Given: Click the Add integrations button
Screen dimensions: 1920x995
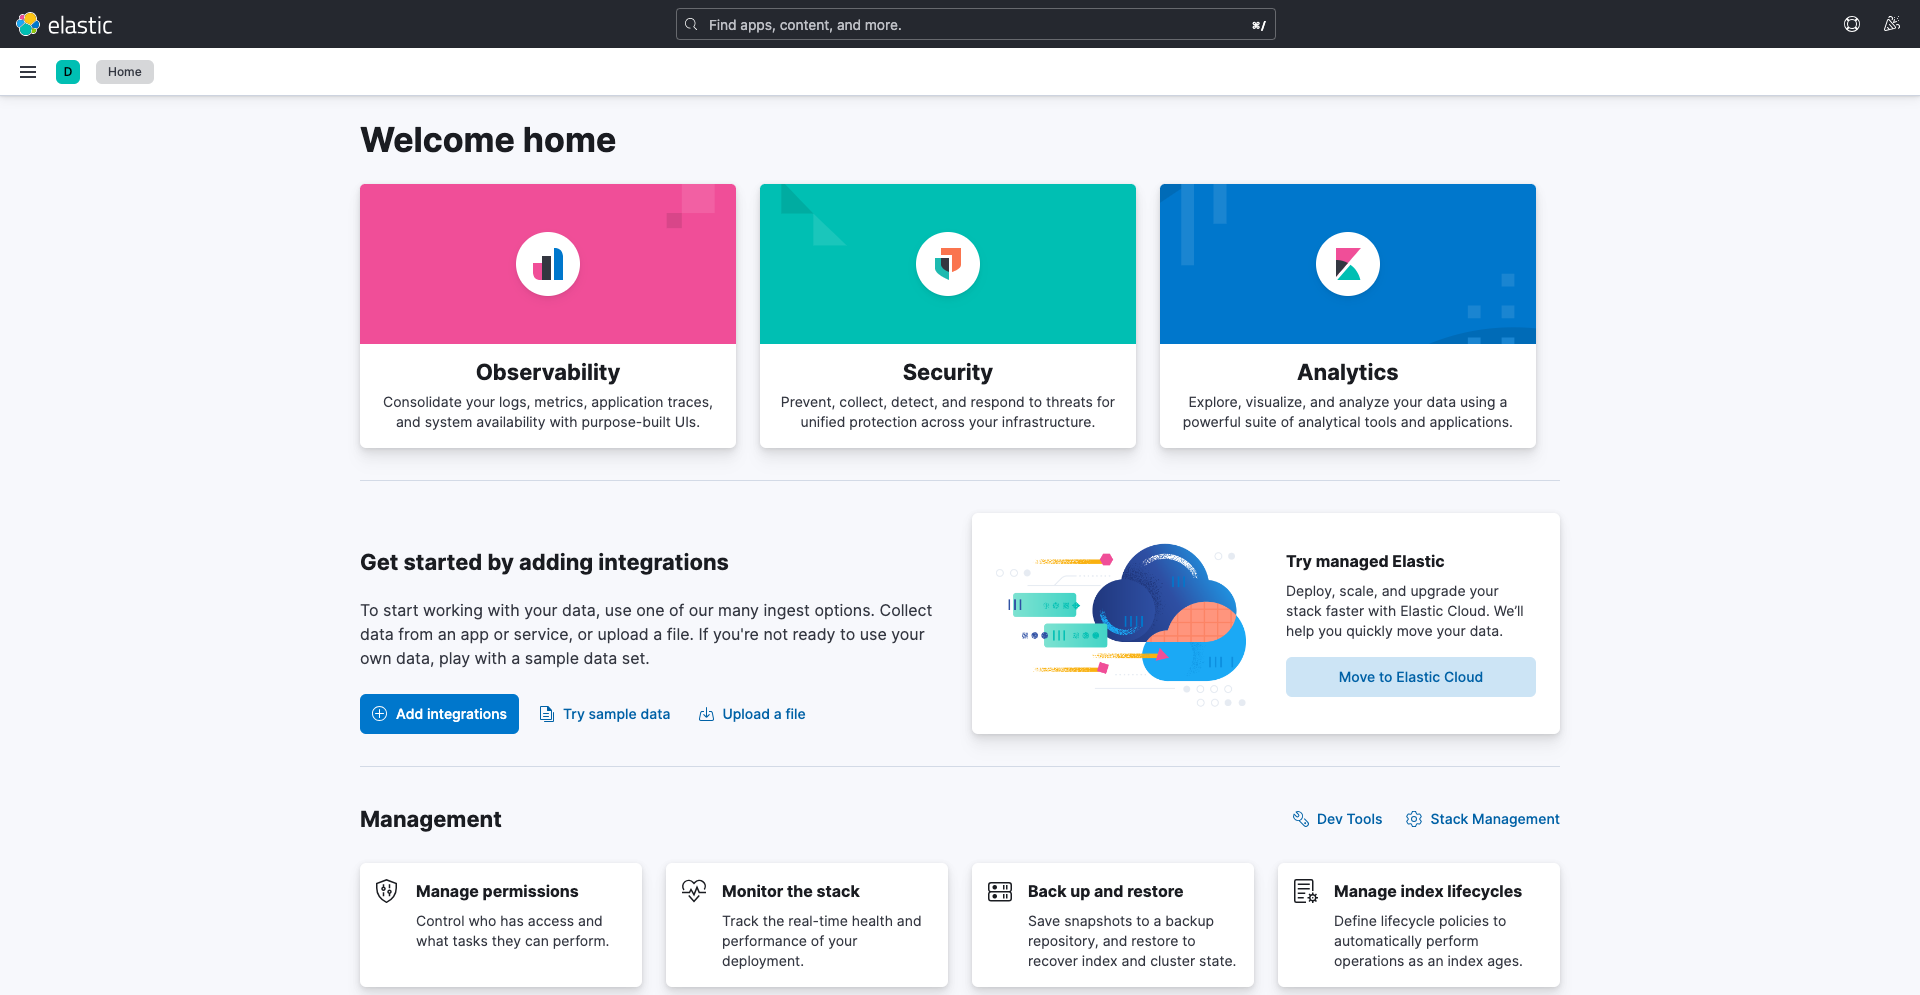Looking at the screenshot, I should pos(439,714).
